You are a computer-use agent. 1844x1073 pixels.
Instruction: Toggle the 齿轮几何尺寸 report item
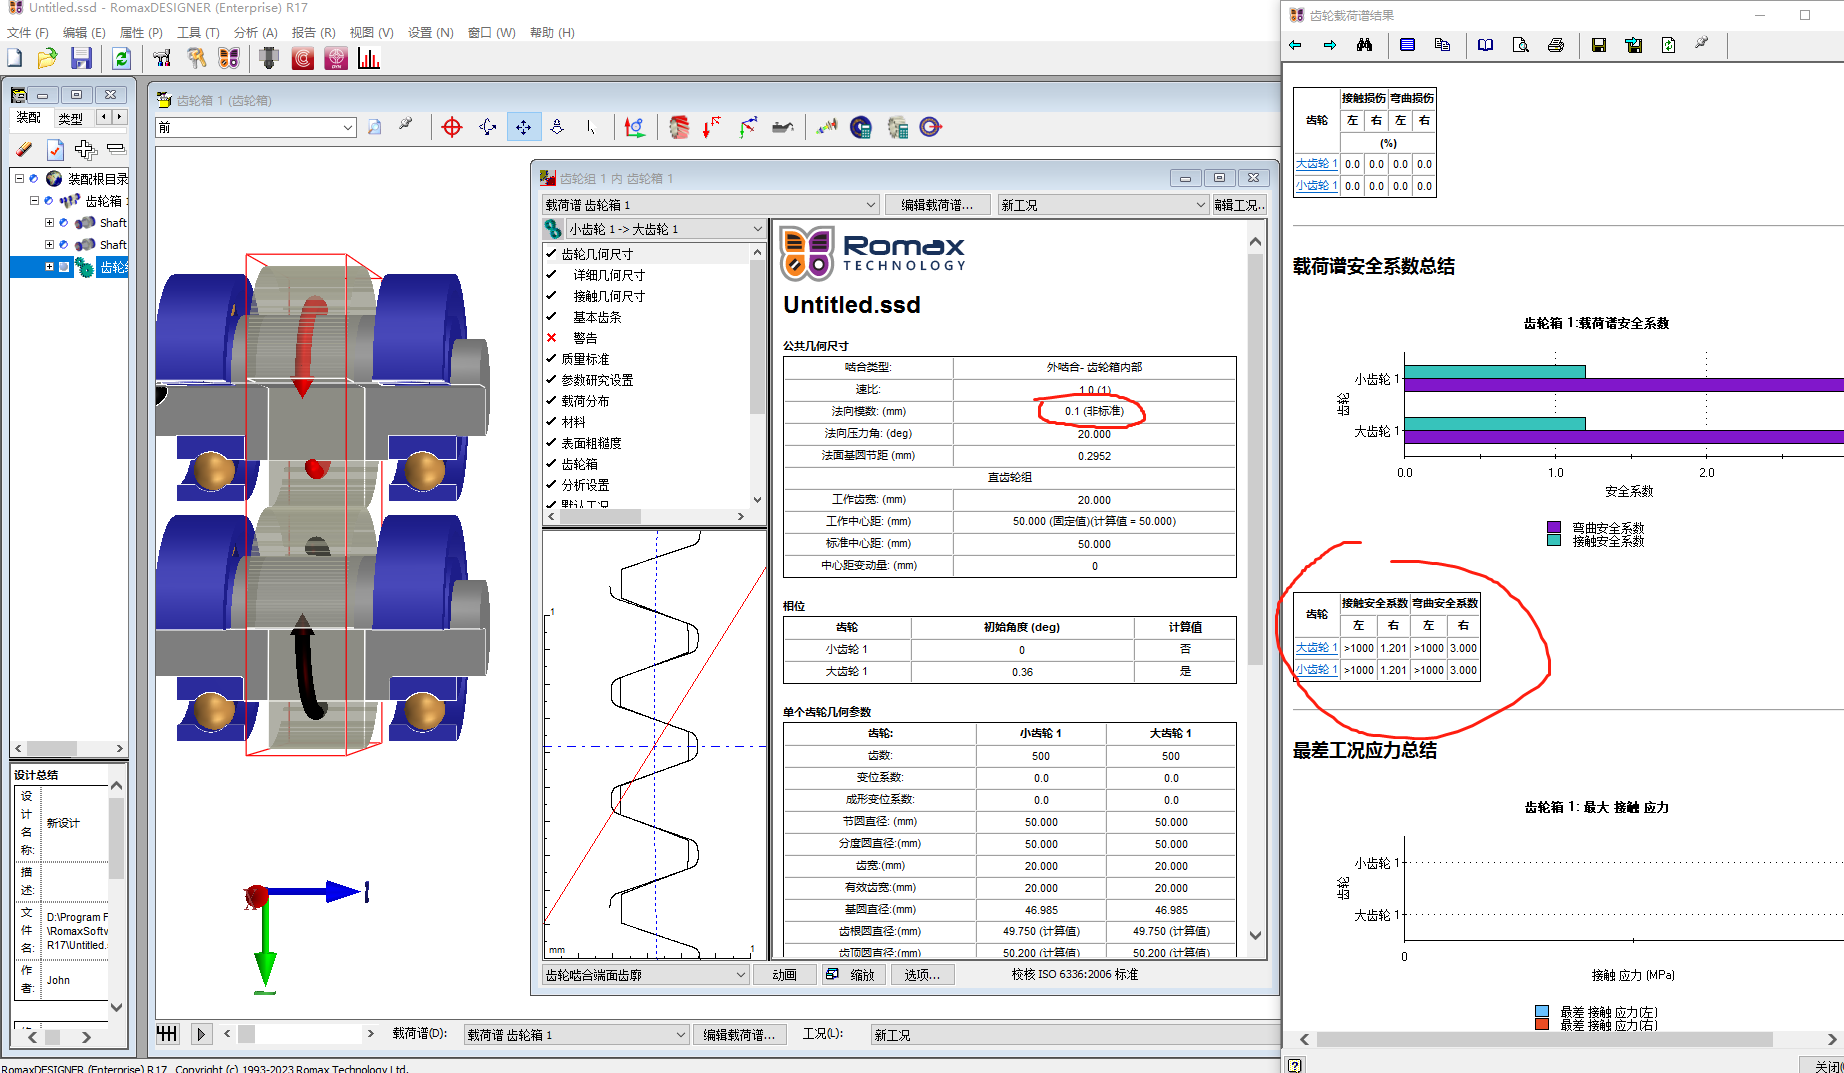point(551,254)
